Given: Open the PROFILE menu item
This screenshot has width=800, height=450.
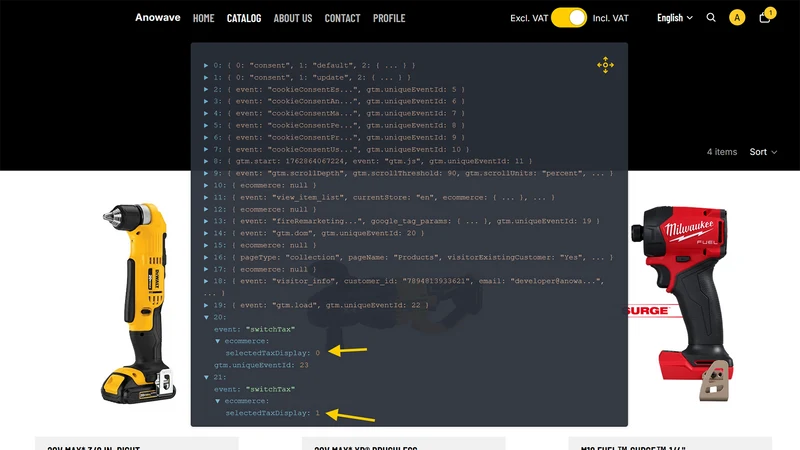Looking at the screenshot, I should coord(389,18).
